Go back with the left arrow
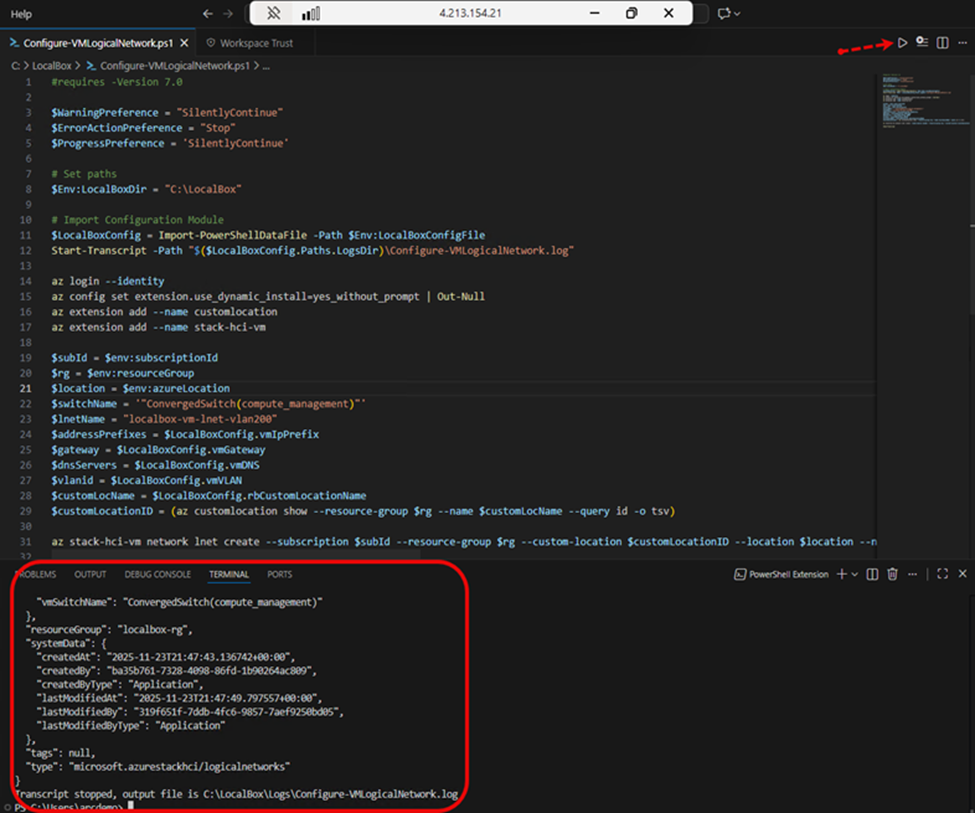The image size is (975, 813). [208, 14]
